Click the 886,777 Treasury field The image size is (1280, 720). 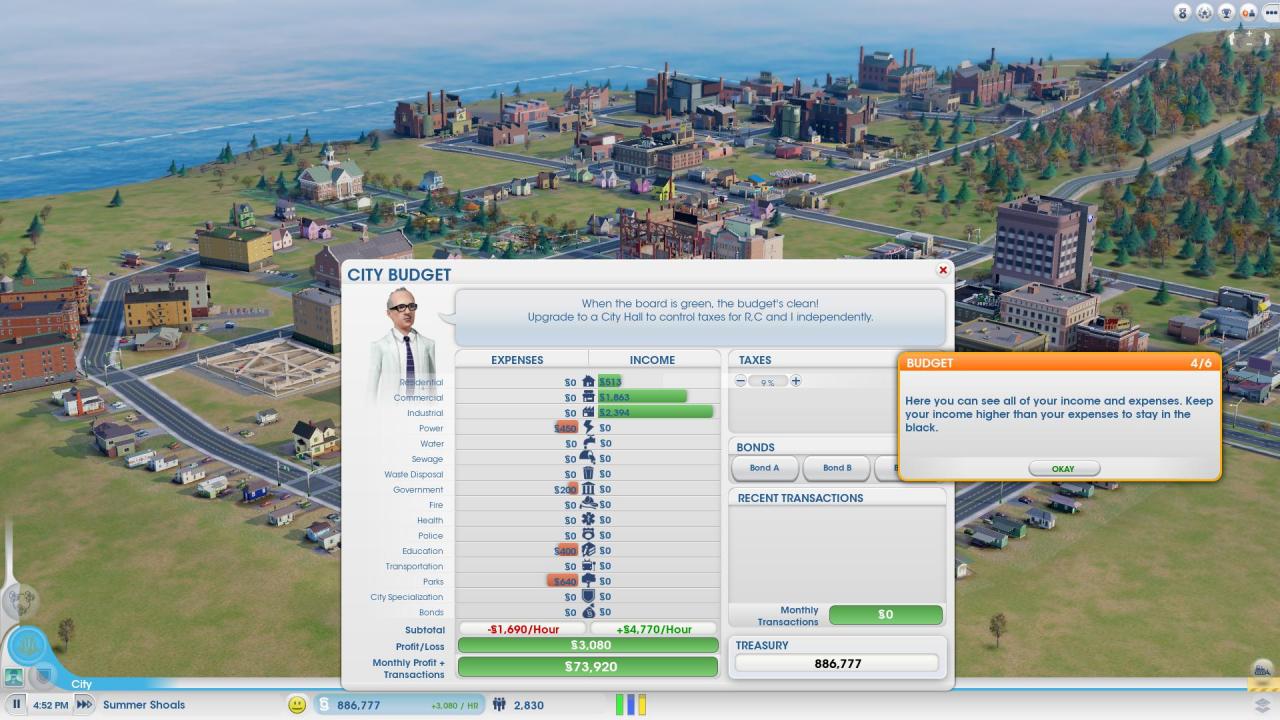(837, 663)
